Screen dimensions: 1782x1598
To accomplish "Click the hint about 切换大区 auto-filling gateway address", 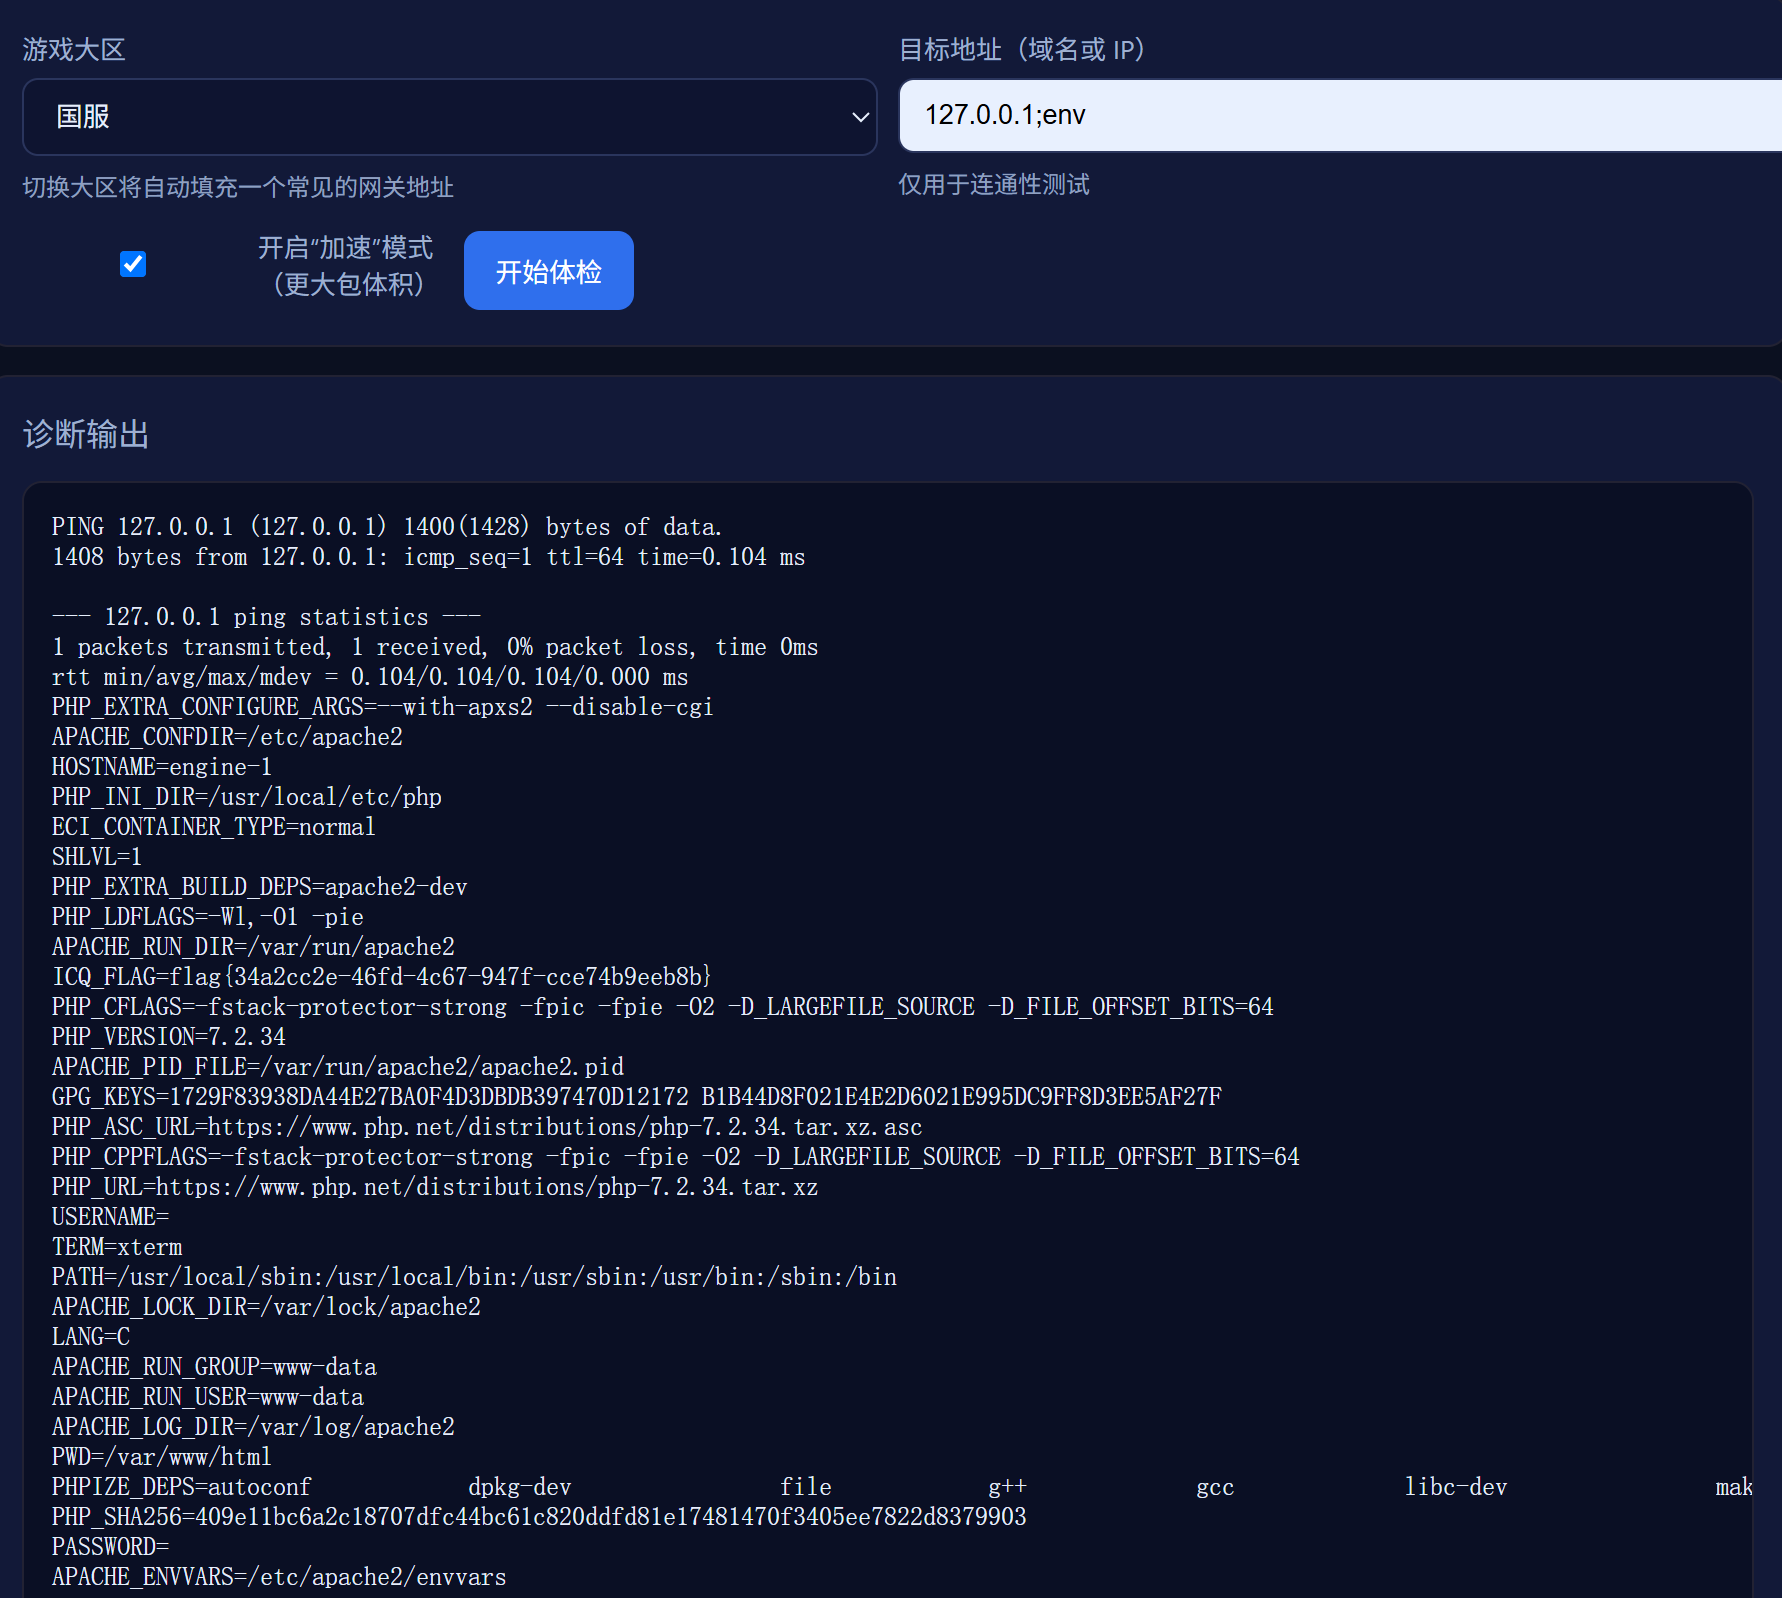I will pyautogui.click(x=238, y=187).
